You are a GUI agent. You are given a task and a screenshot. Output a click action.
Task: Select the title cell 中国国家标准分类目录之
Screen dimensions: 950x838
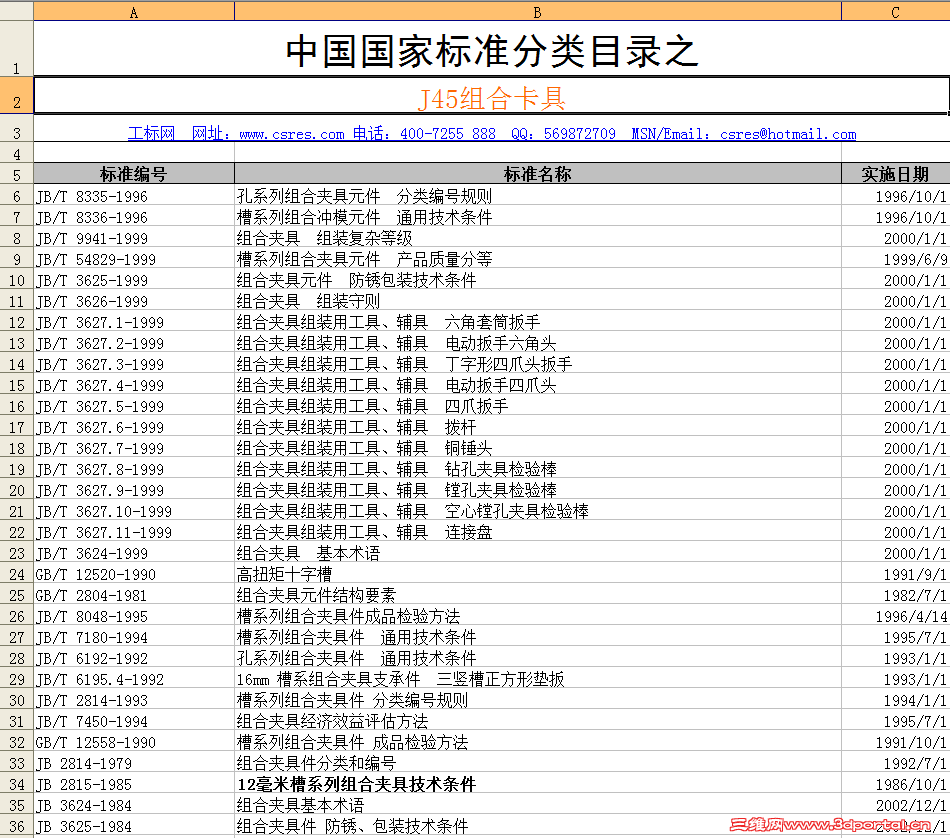click(x=492, y=50)
